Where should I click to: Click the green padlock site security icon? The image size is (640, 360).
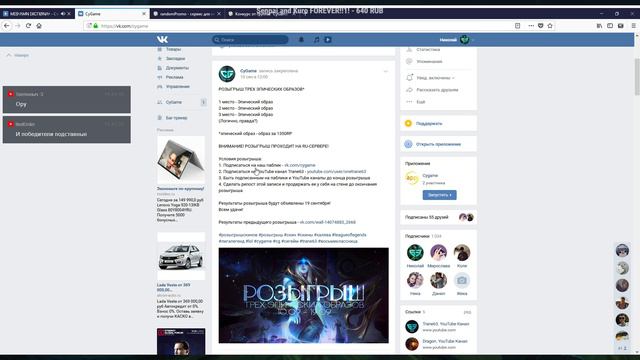(x=96, y=26)
